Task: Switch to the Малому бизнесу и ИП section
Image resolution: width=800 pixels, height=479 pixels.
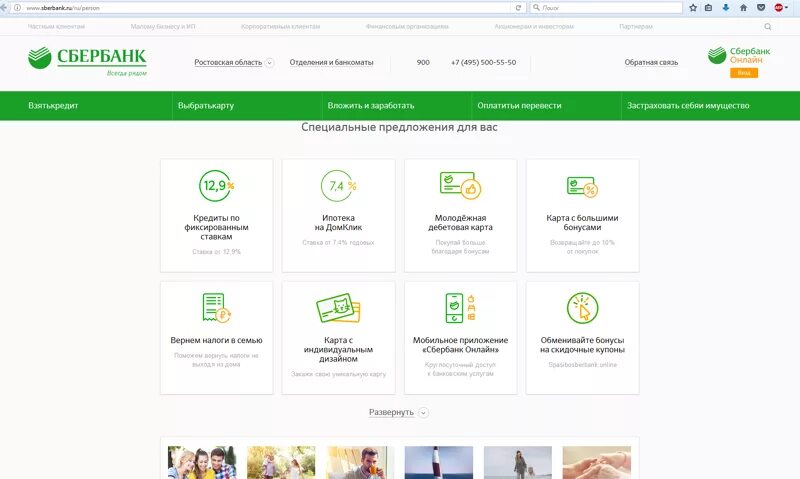Action: pyautogui.click(x=163, y=27)
